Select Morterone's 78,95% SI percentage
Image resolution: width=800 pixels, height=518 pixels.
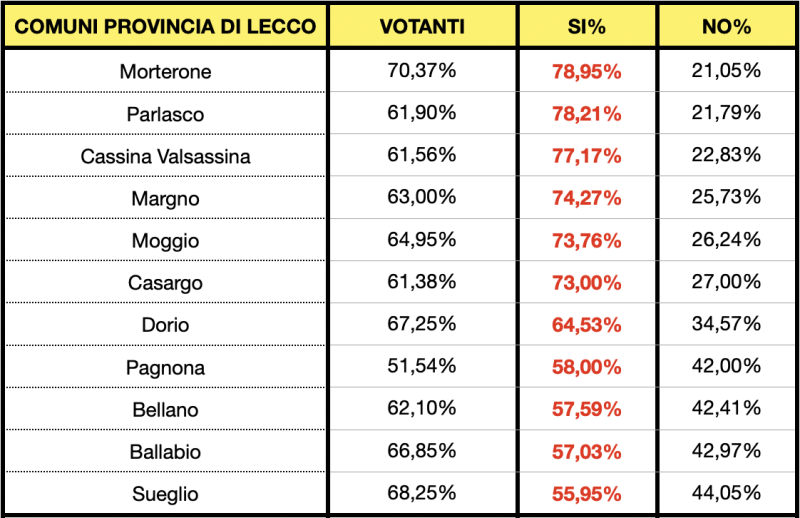click(x=586, y=72)
